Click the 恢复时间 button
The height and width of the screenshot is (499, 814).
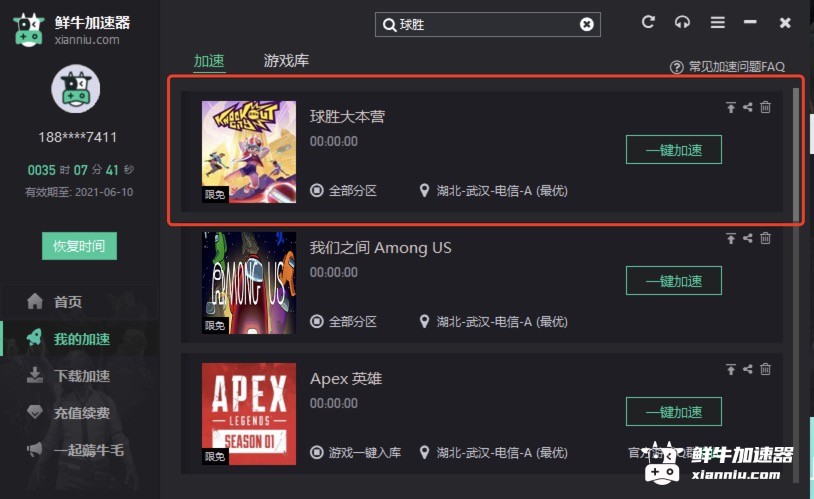point(79,246)
